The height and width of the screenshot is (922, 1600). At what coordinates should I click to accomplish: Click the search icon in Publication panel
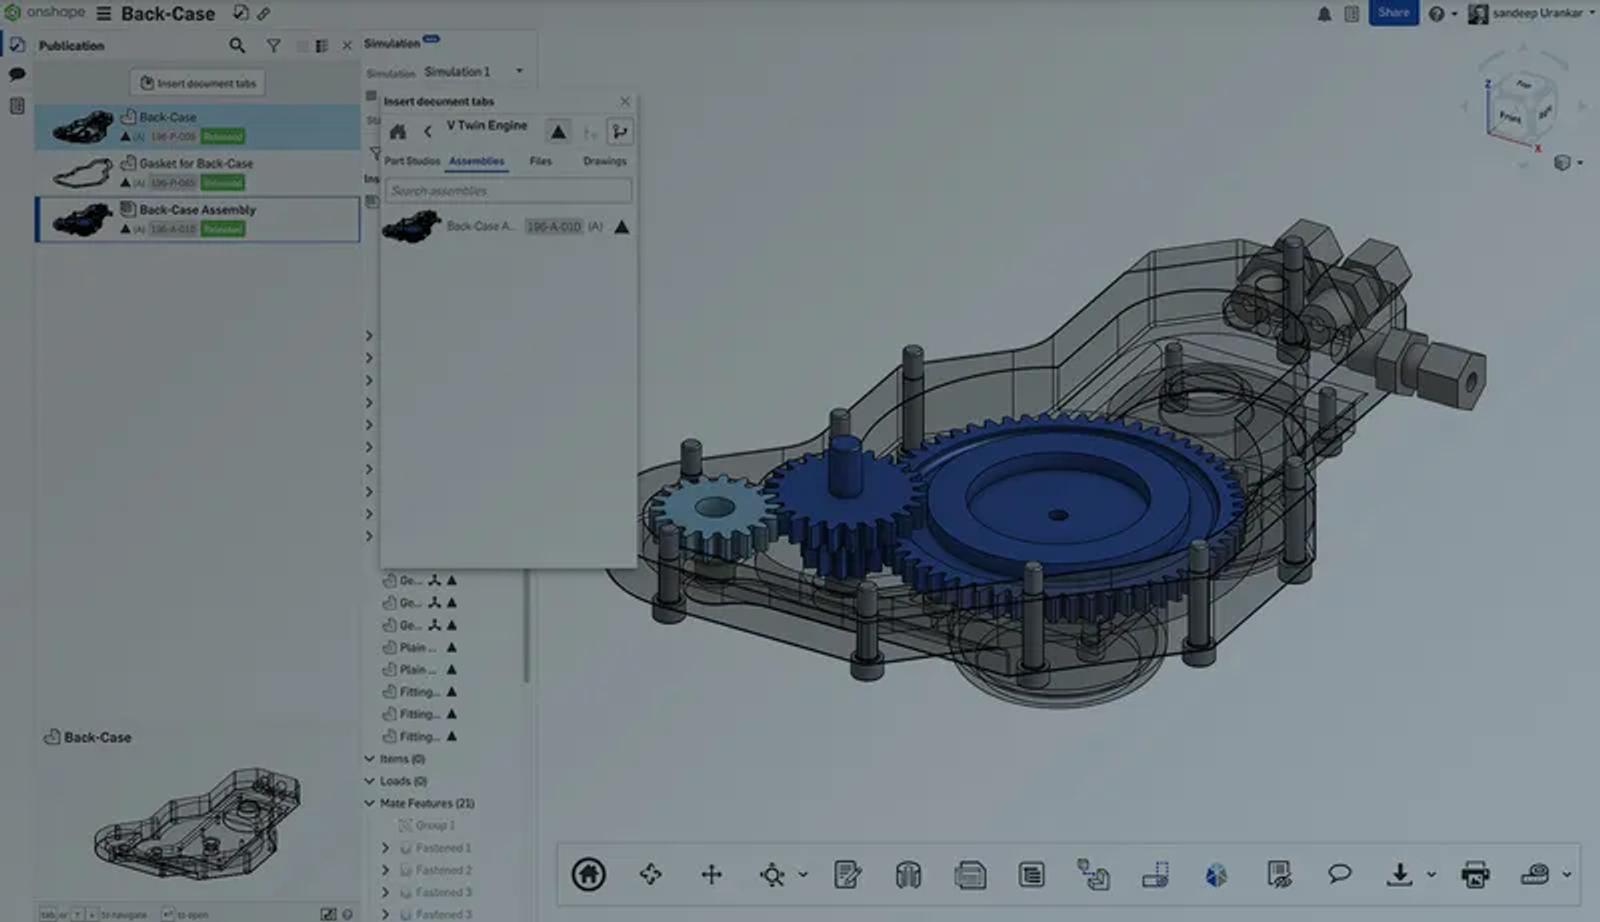(x=237, y=45)
